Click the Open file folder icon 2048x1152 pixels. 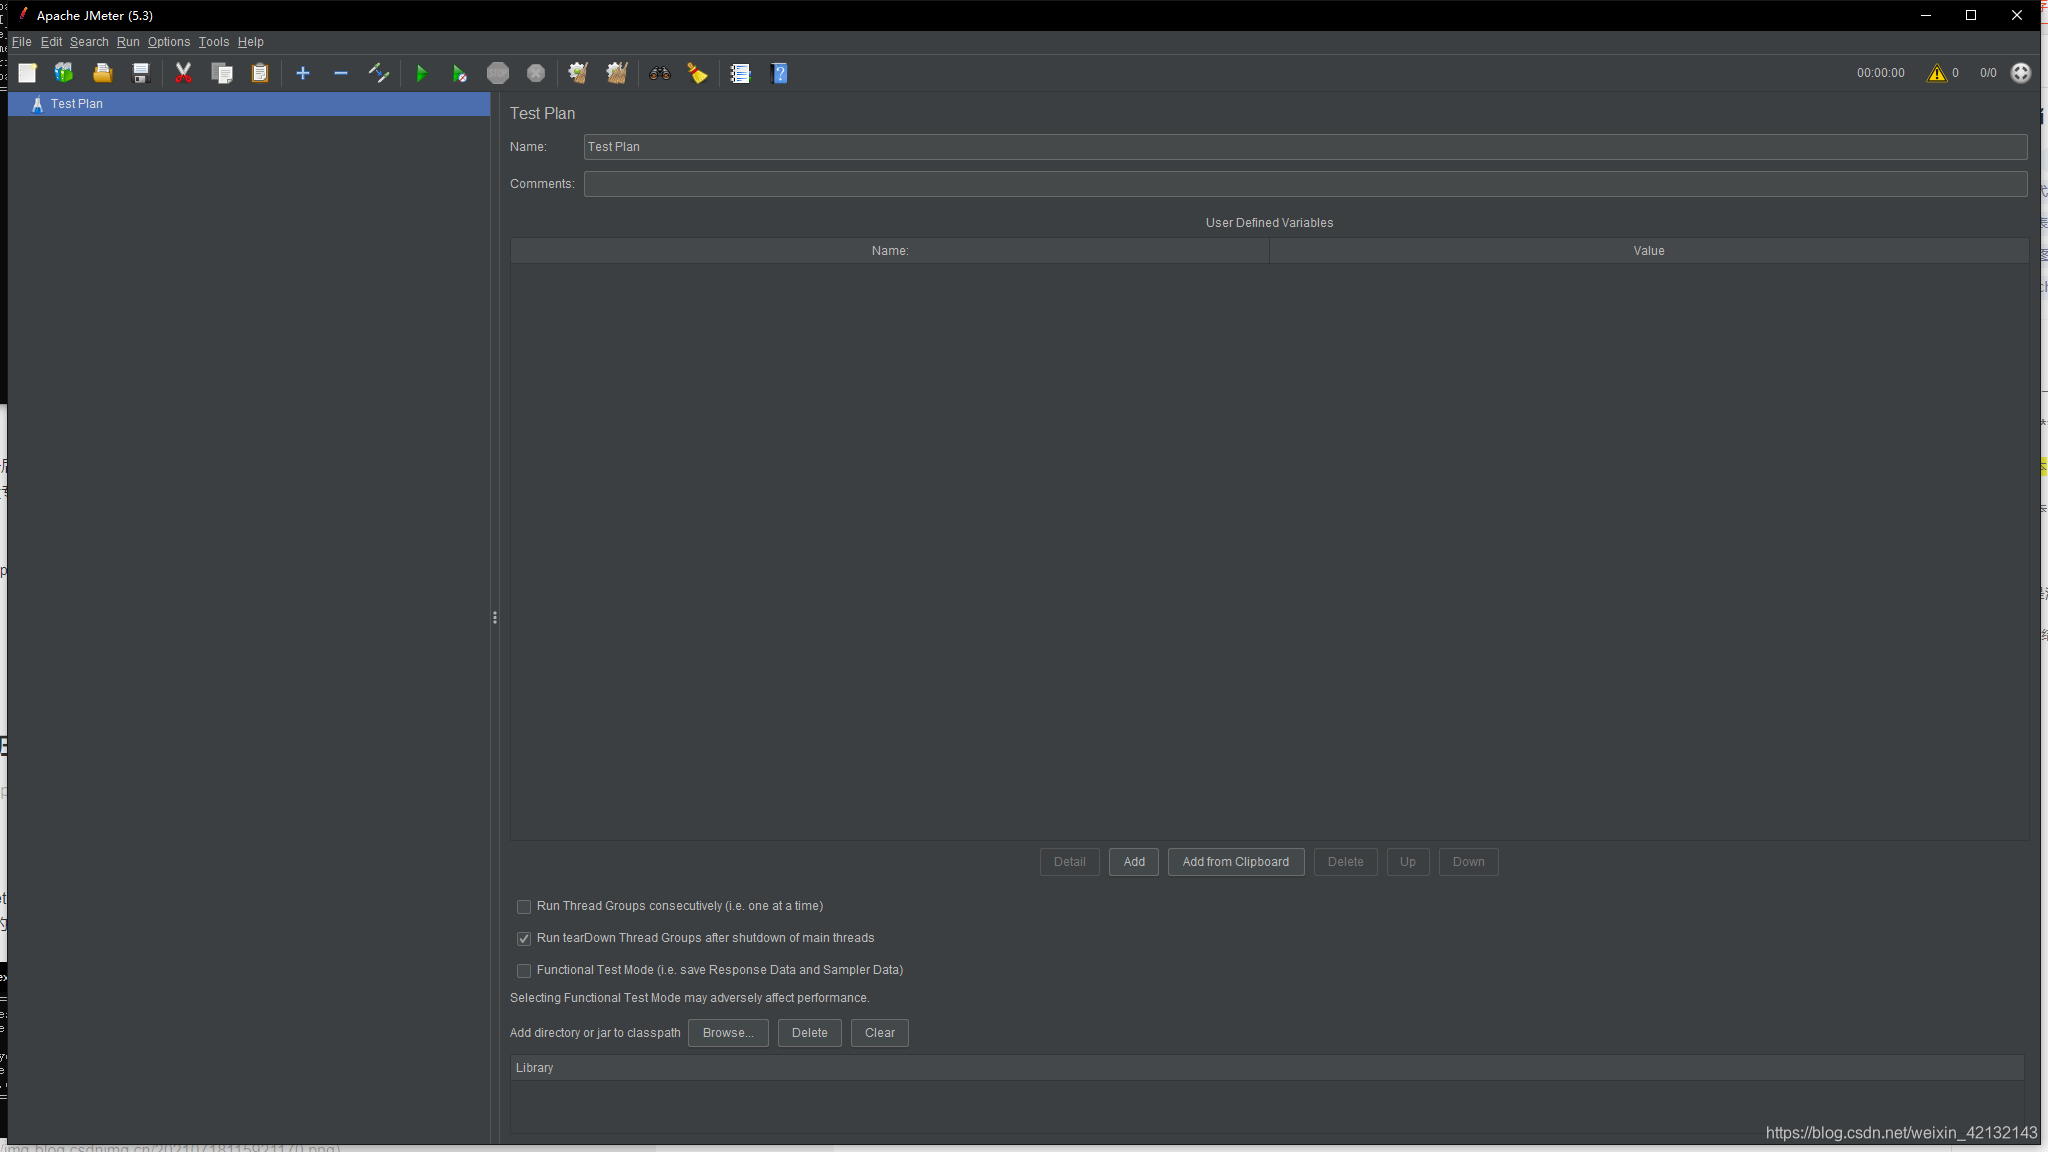(102, 73)
